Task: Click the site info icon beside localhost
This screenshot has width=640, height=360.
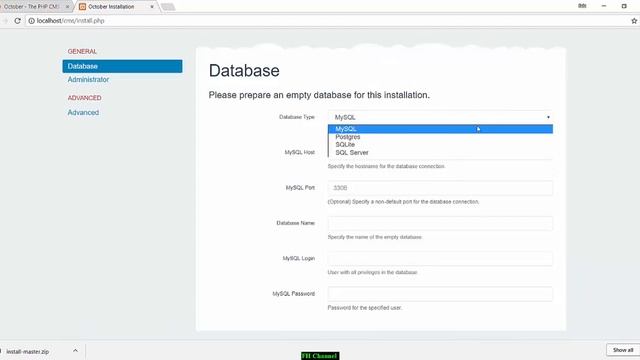Action: [x=31, y=20]
